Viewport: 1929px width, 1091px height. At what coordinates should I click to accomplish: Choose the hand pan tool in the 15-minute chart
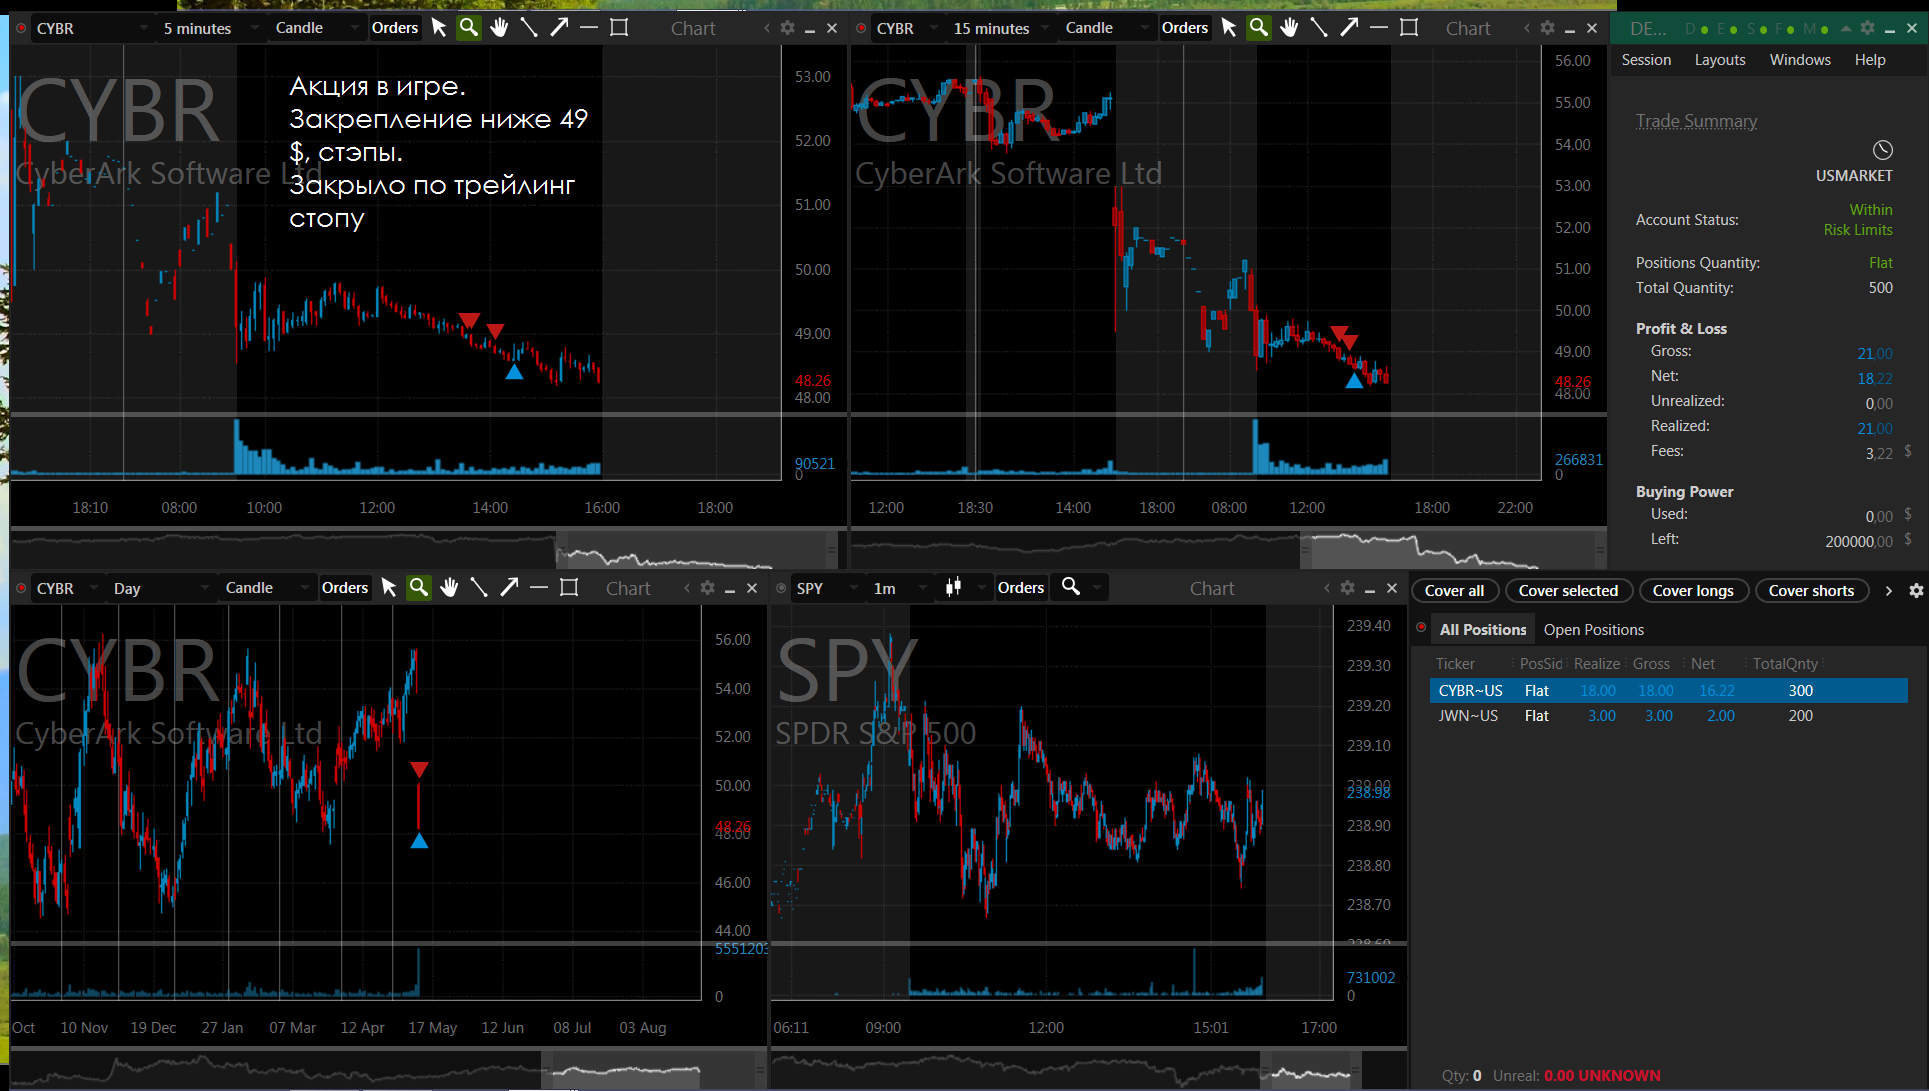[x=1289, y=28]
